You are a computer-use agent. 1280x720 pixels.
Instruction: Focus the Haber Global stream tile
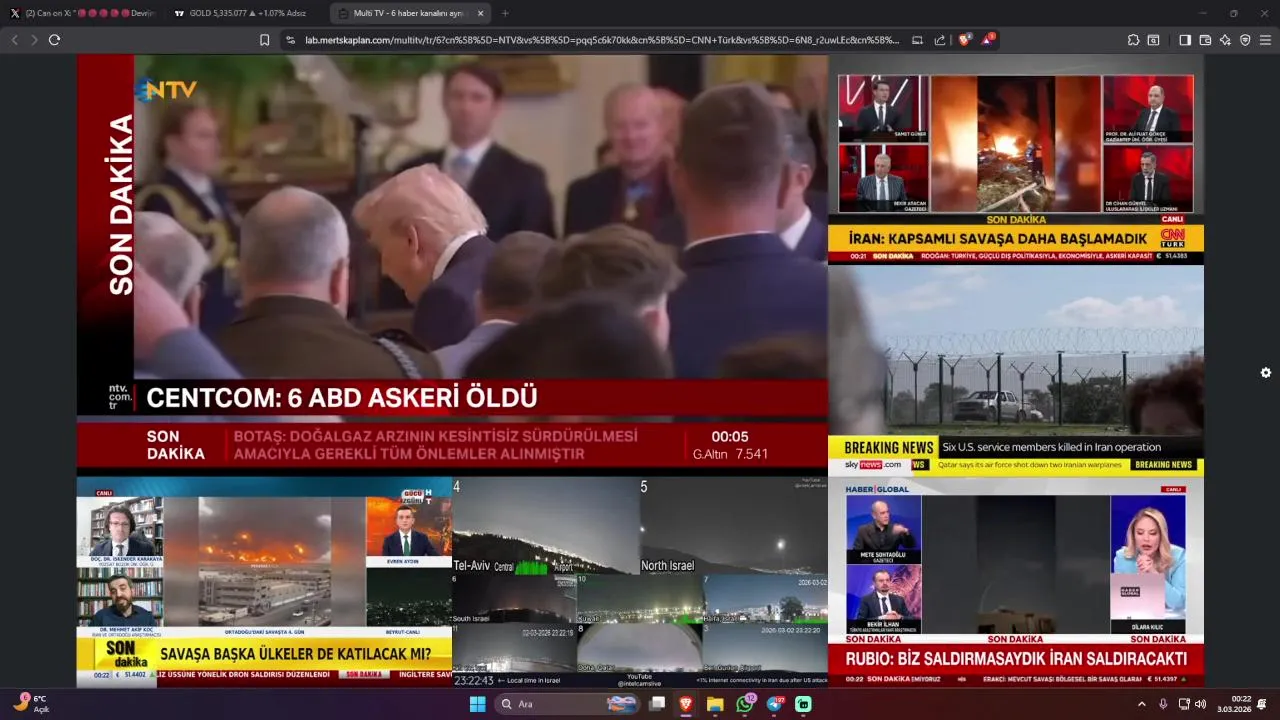[x=1016, y=582]
